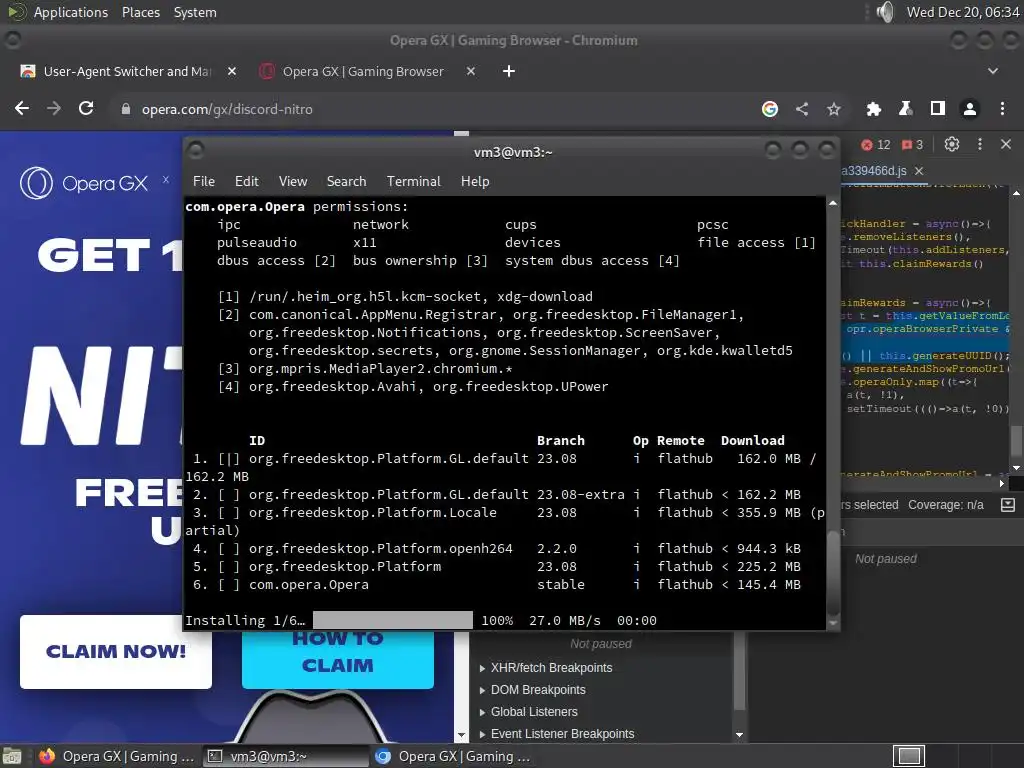
Task: Open the tab search chevron
Action: pyautogui.click(x=993, y=71)
